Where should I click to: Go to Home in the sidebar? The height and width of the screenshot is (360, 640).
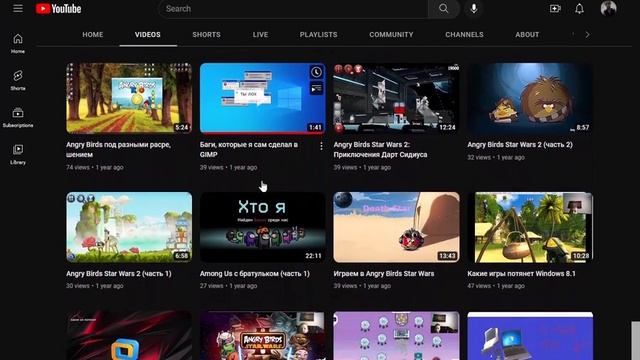(x=18, y=43)
